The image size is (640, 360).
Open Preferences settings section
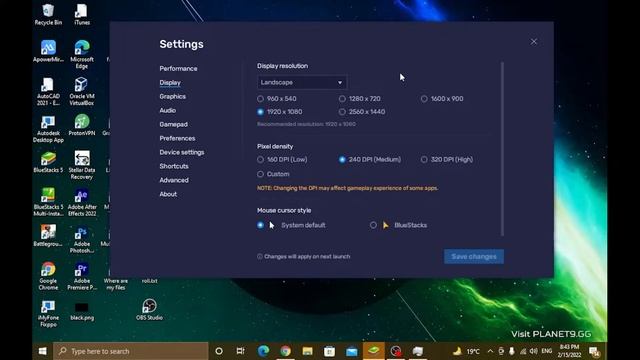tap(177, 138)
